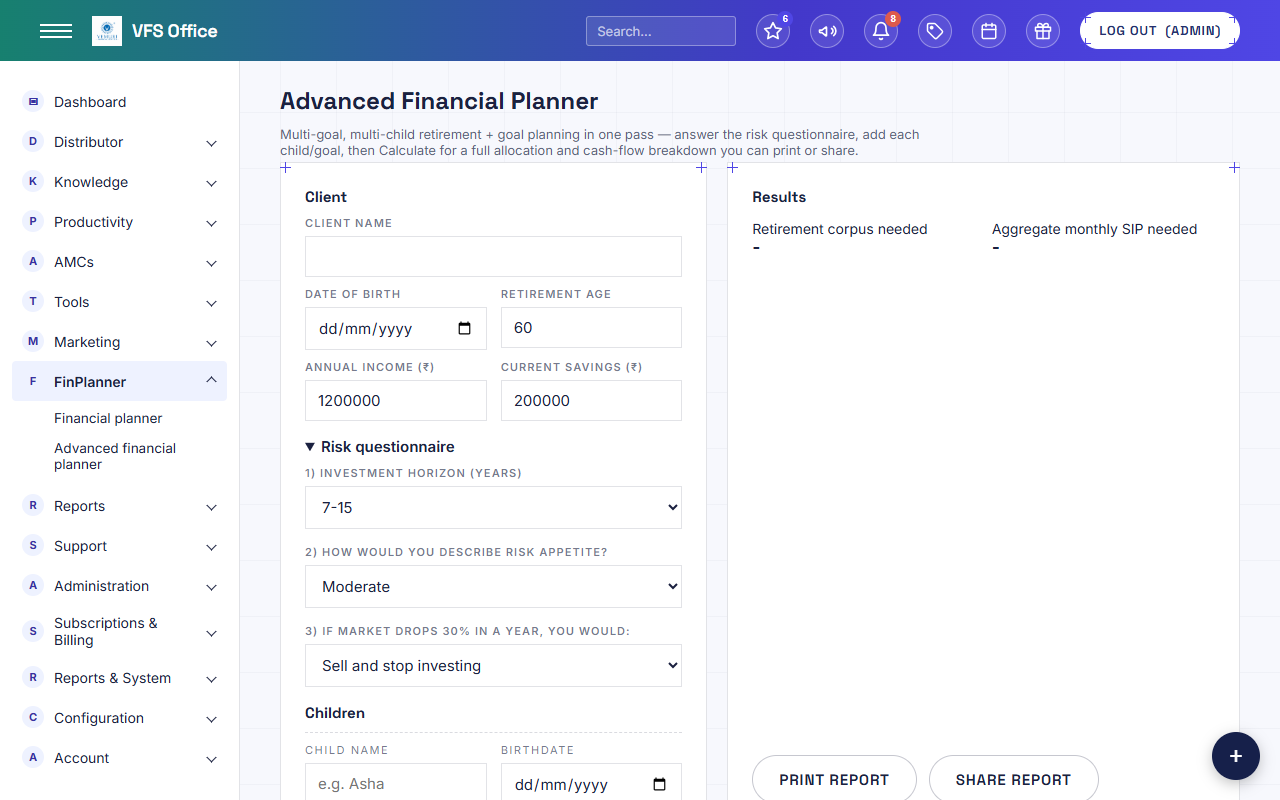The width and height of the screenshot is (1280, 800).
Task: Expand the Productivity menu chevron
Action: pyautogui.click(x=211, y=223)
